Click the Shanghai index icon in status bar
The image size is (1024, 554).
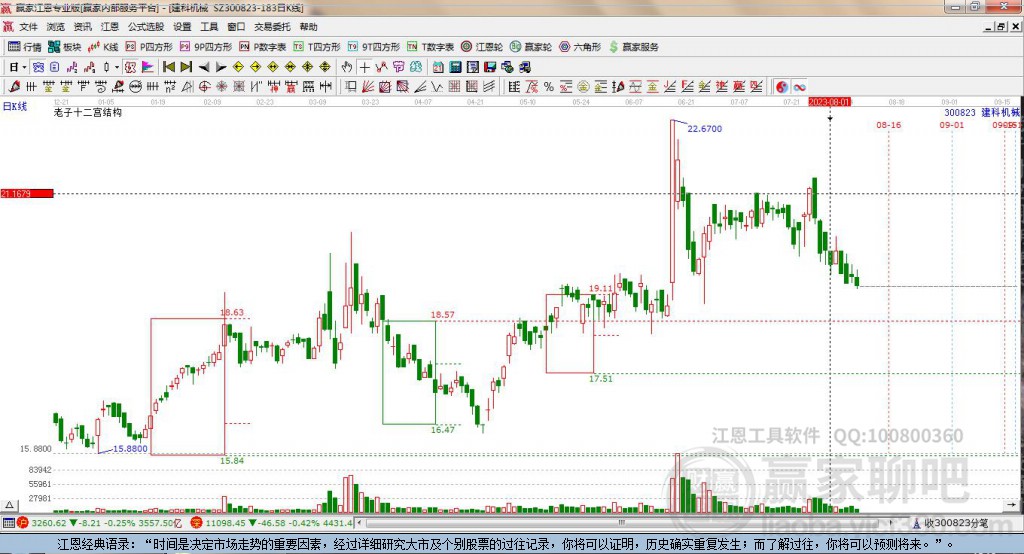23,523
